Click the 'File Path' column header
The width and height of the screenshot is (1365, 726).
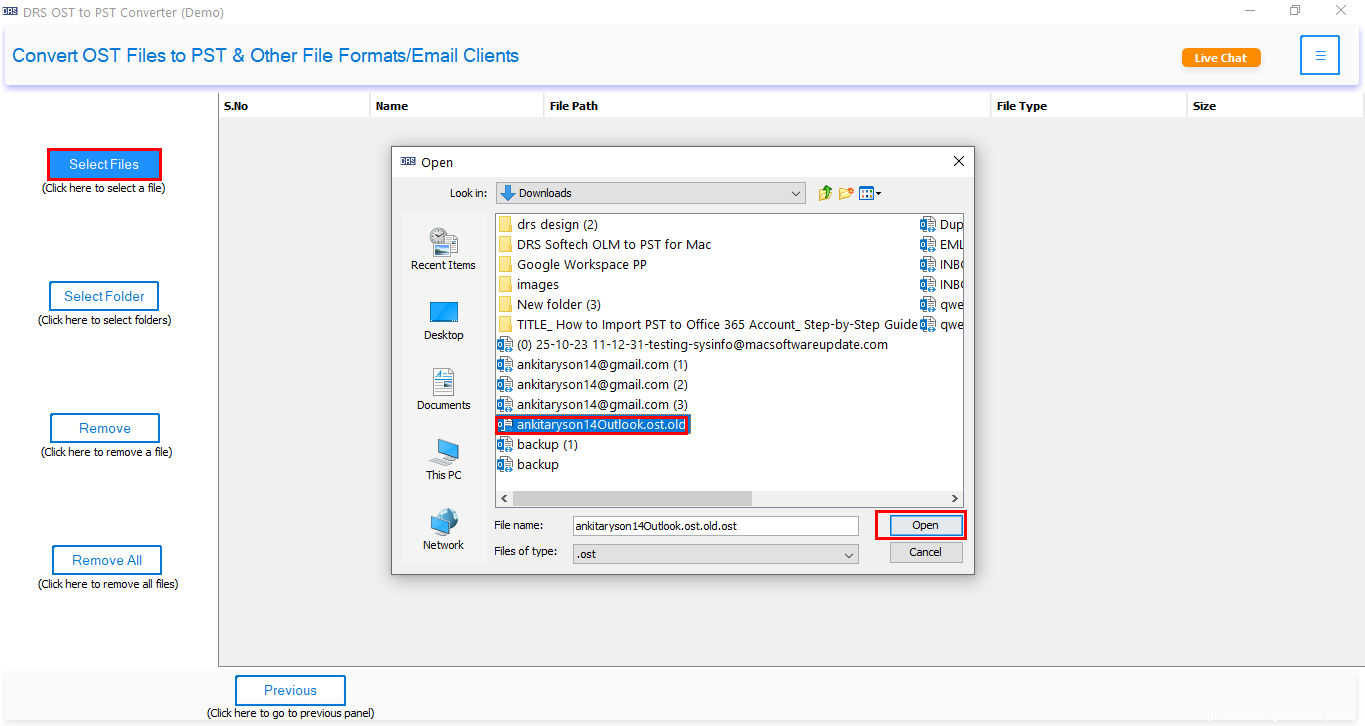pos(767,105)
